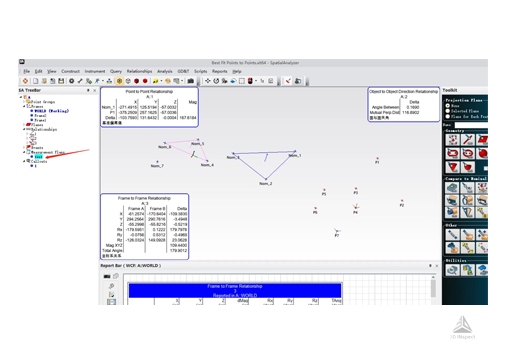Select the highlighted test measurement plan item
This screenshot has width=506, height=364.
point(39,157)
